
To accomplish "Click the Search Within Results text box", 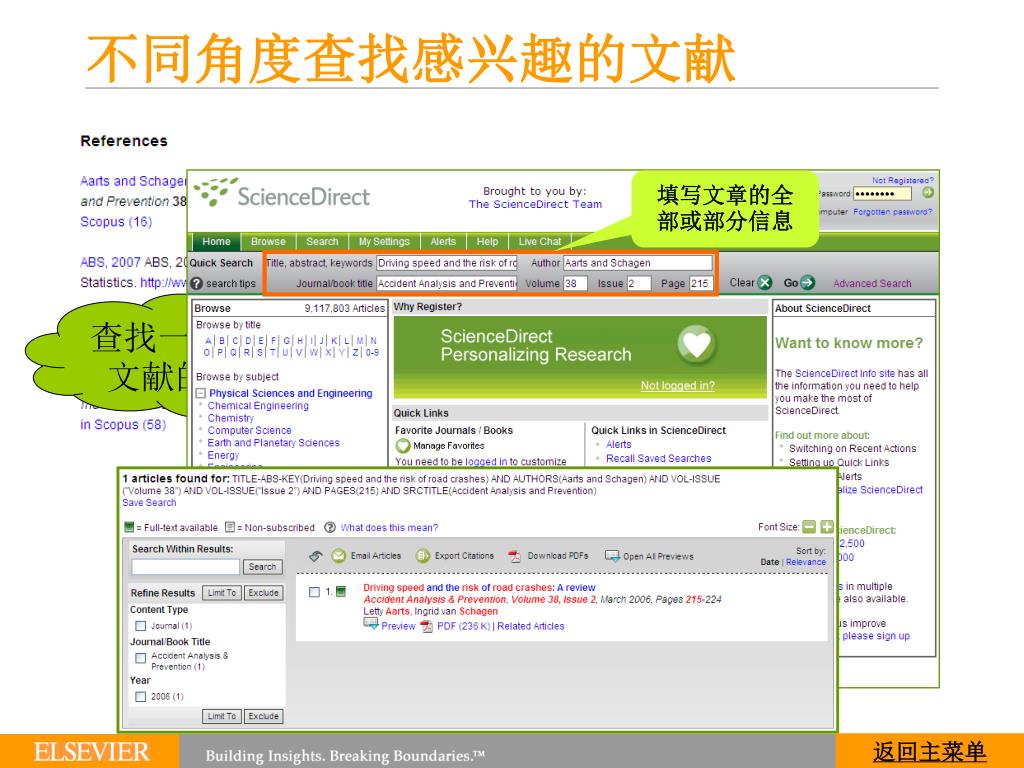I will 185,567.
